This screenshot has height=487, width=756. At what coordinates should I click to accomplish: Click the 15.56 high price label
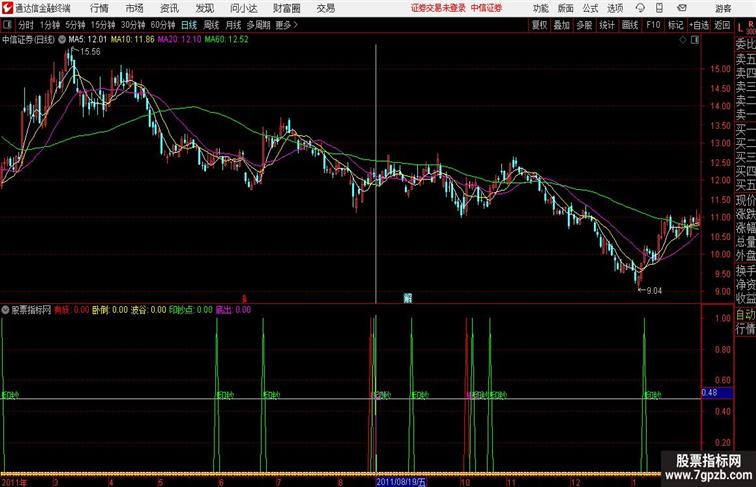(90, 52)
